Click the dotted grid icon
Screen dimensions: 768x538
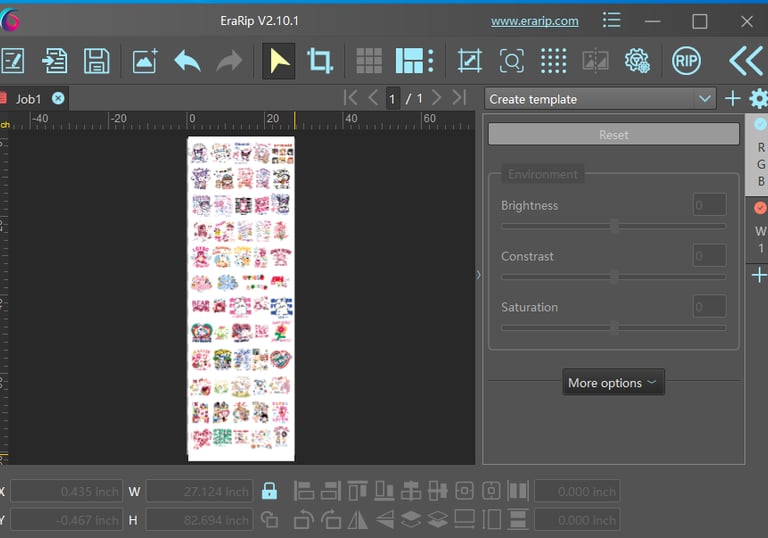tap(553, 61)
